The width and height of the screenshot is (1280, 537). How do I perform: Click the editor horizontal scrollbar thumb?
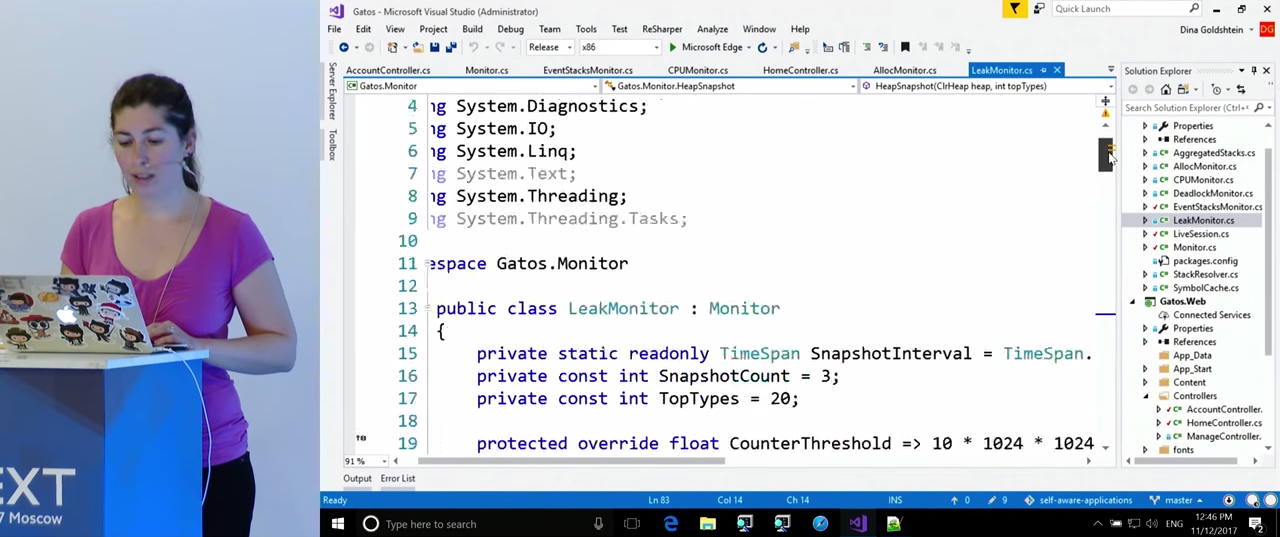point(570,461)
